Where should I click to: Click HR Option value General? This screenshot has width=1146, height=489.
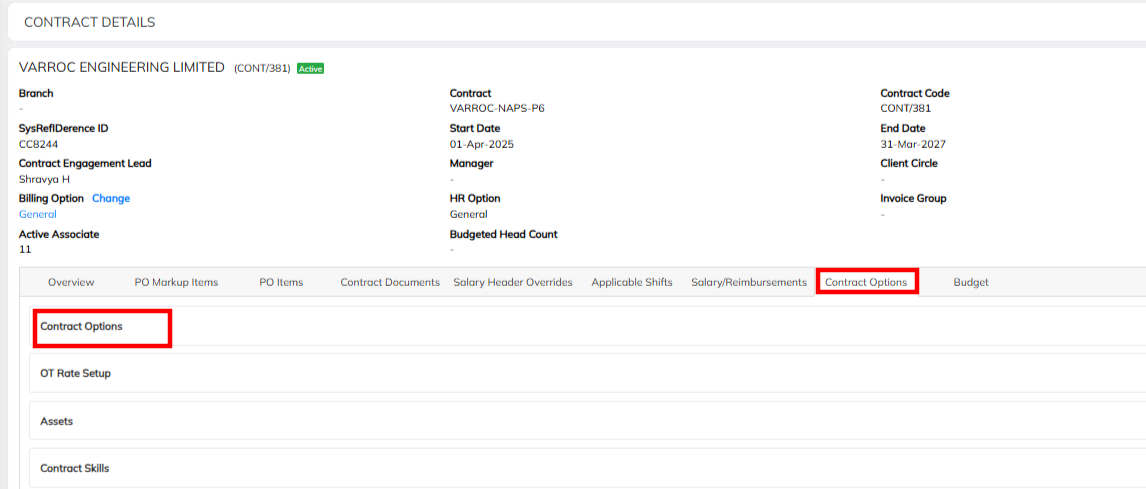click(x=468, y=214)
